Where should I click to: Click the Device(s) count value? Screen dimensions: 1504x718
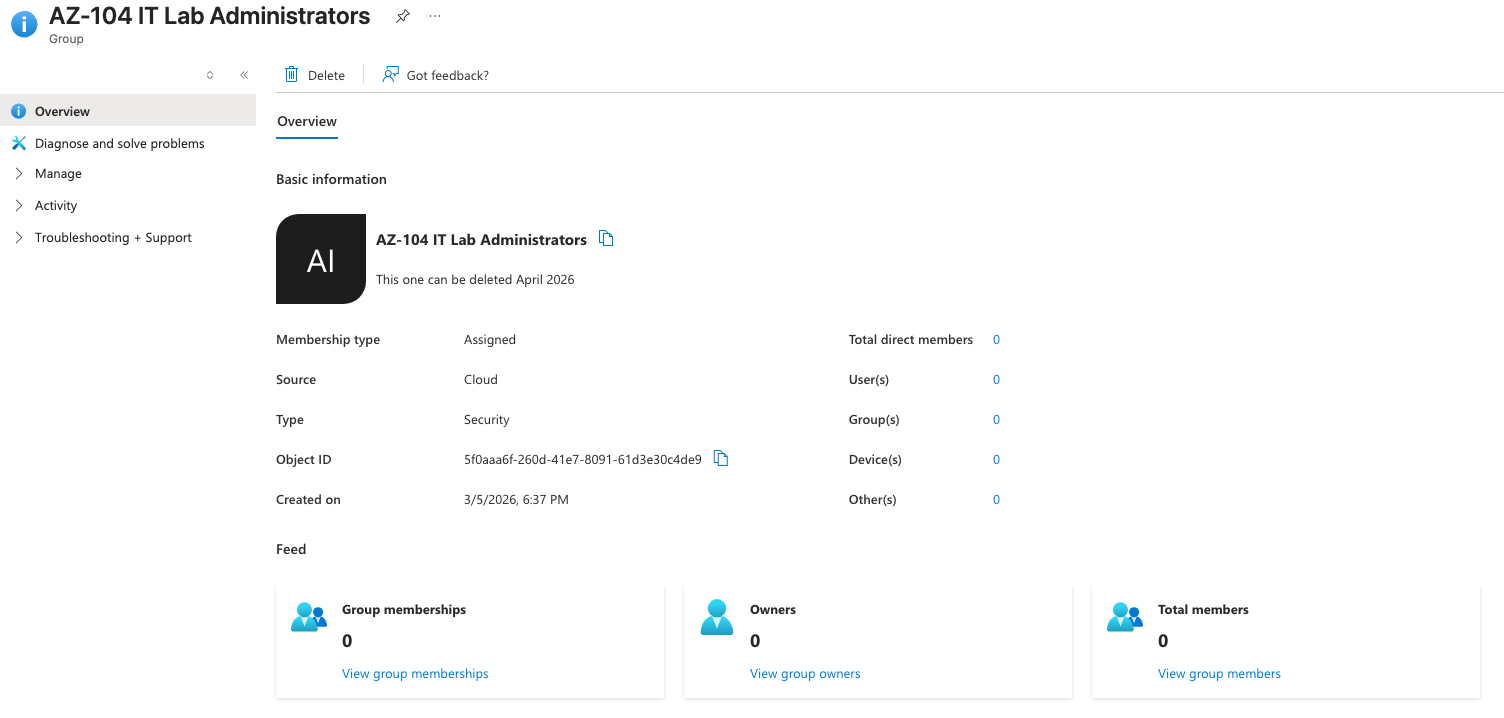point(996,460)
